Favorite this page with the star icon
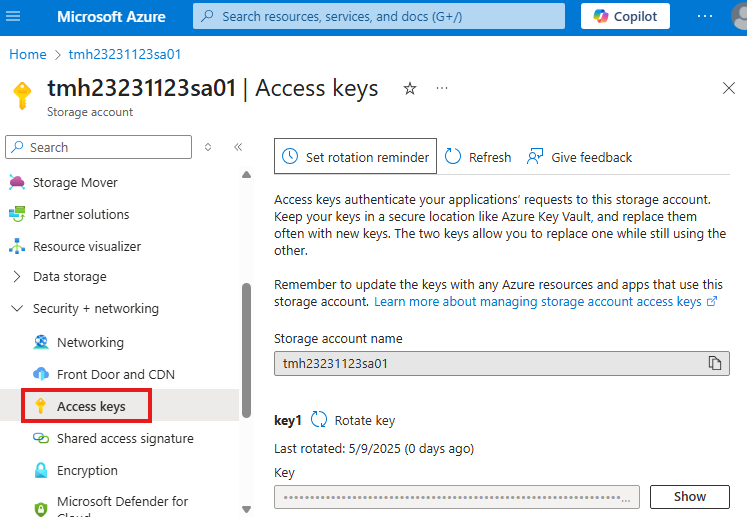The height and width of the screenshot is (518, 747). pos(410,88)
